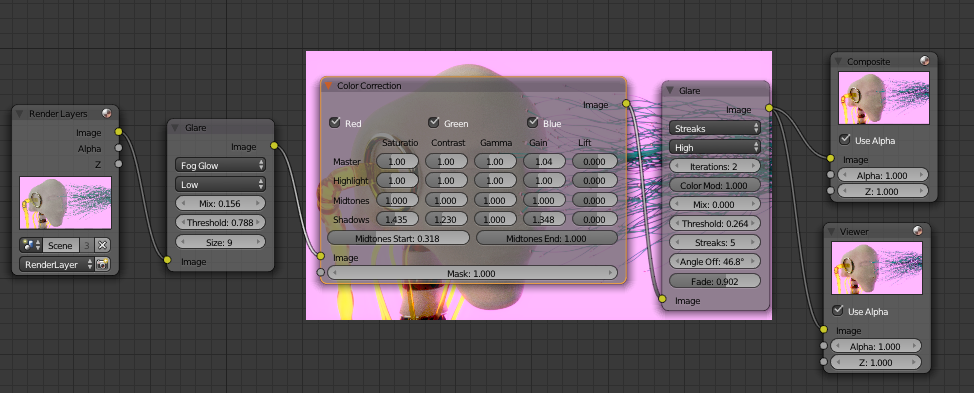The height and width of the screenshot is (393, 974).
Task: Click the Color Mod 1.000 field
Action: (x=714, y=186)
